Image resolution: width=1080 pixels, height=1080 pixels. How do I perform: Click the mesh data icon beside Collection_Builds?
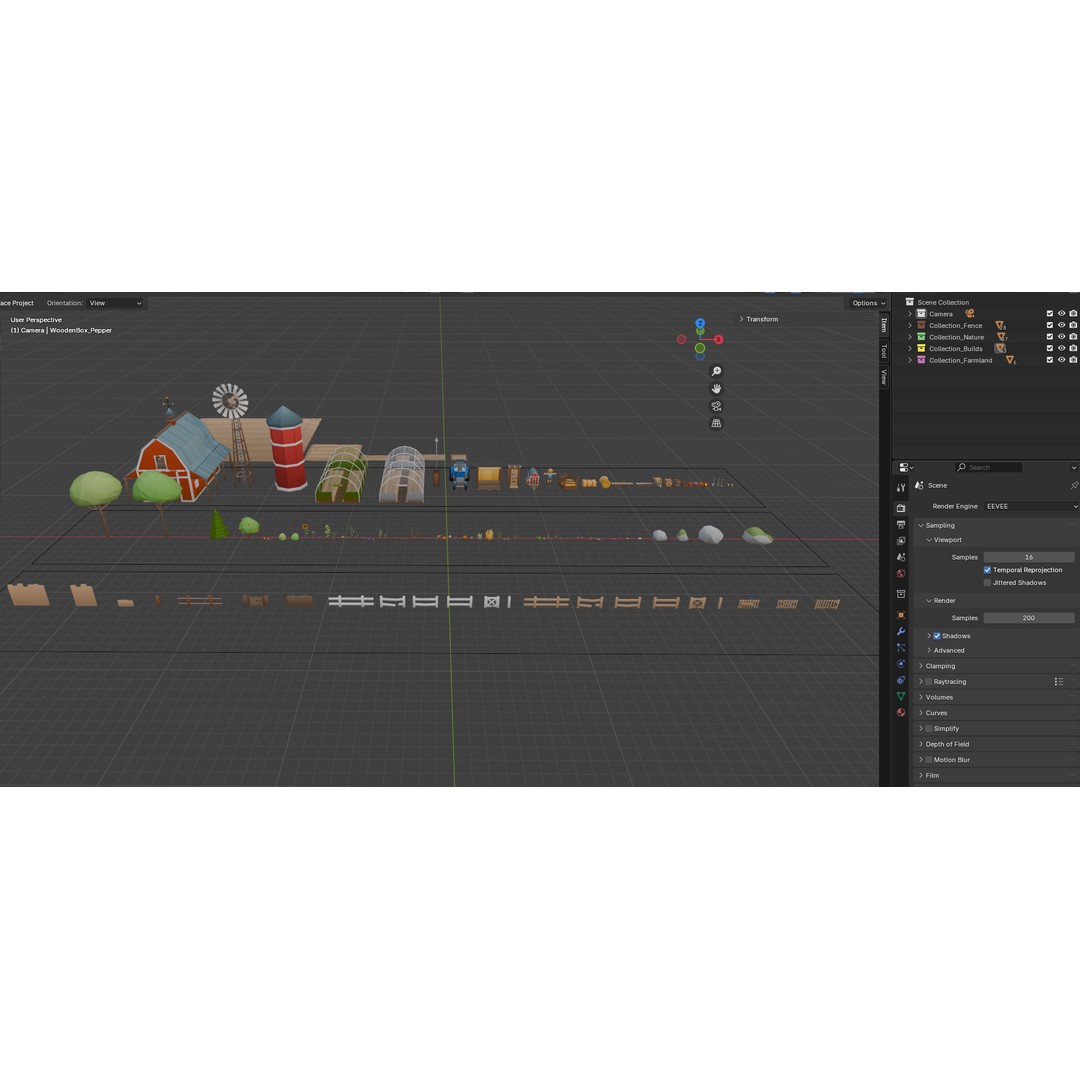click(999, 349)
